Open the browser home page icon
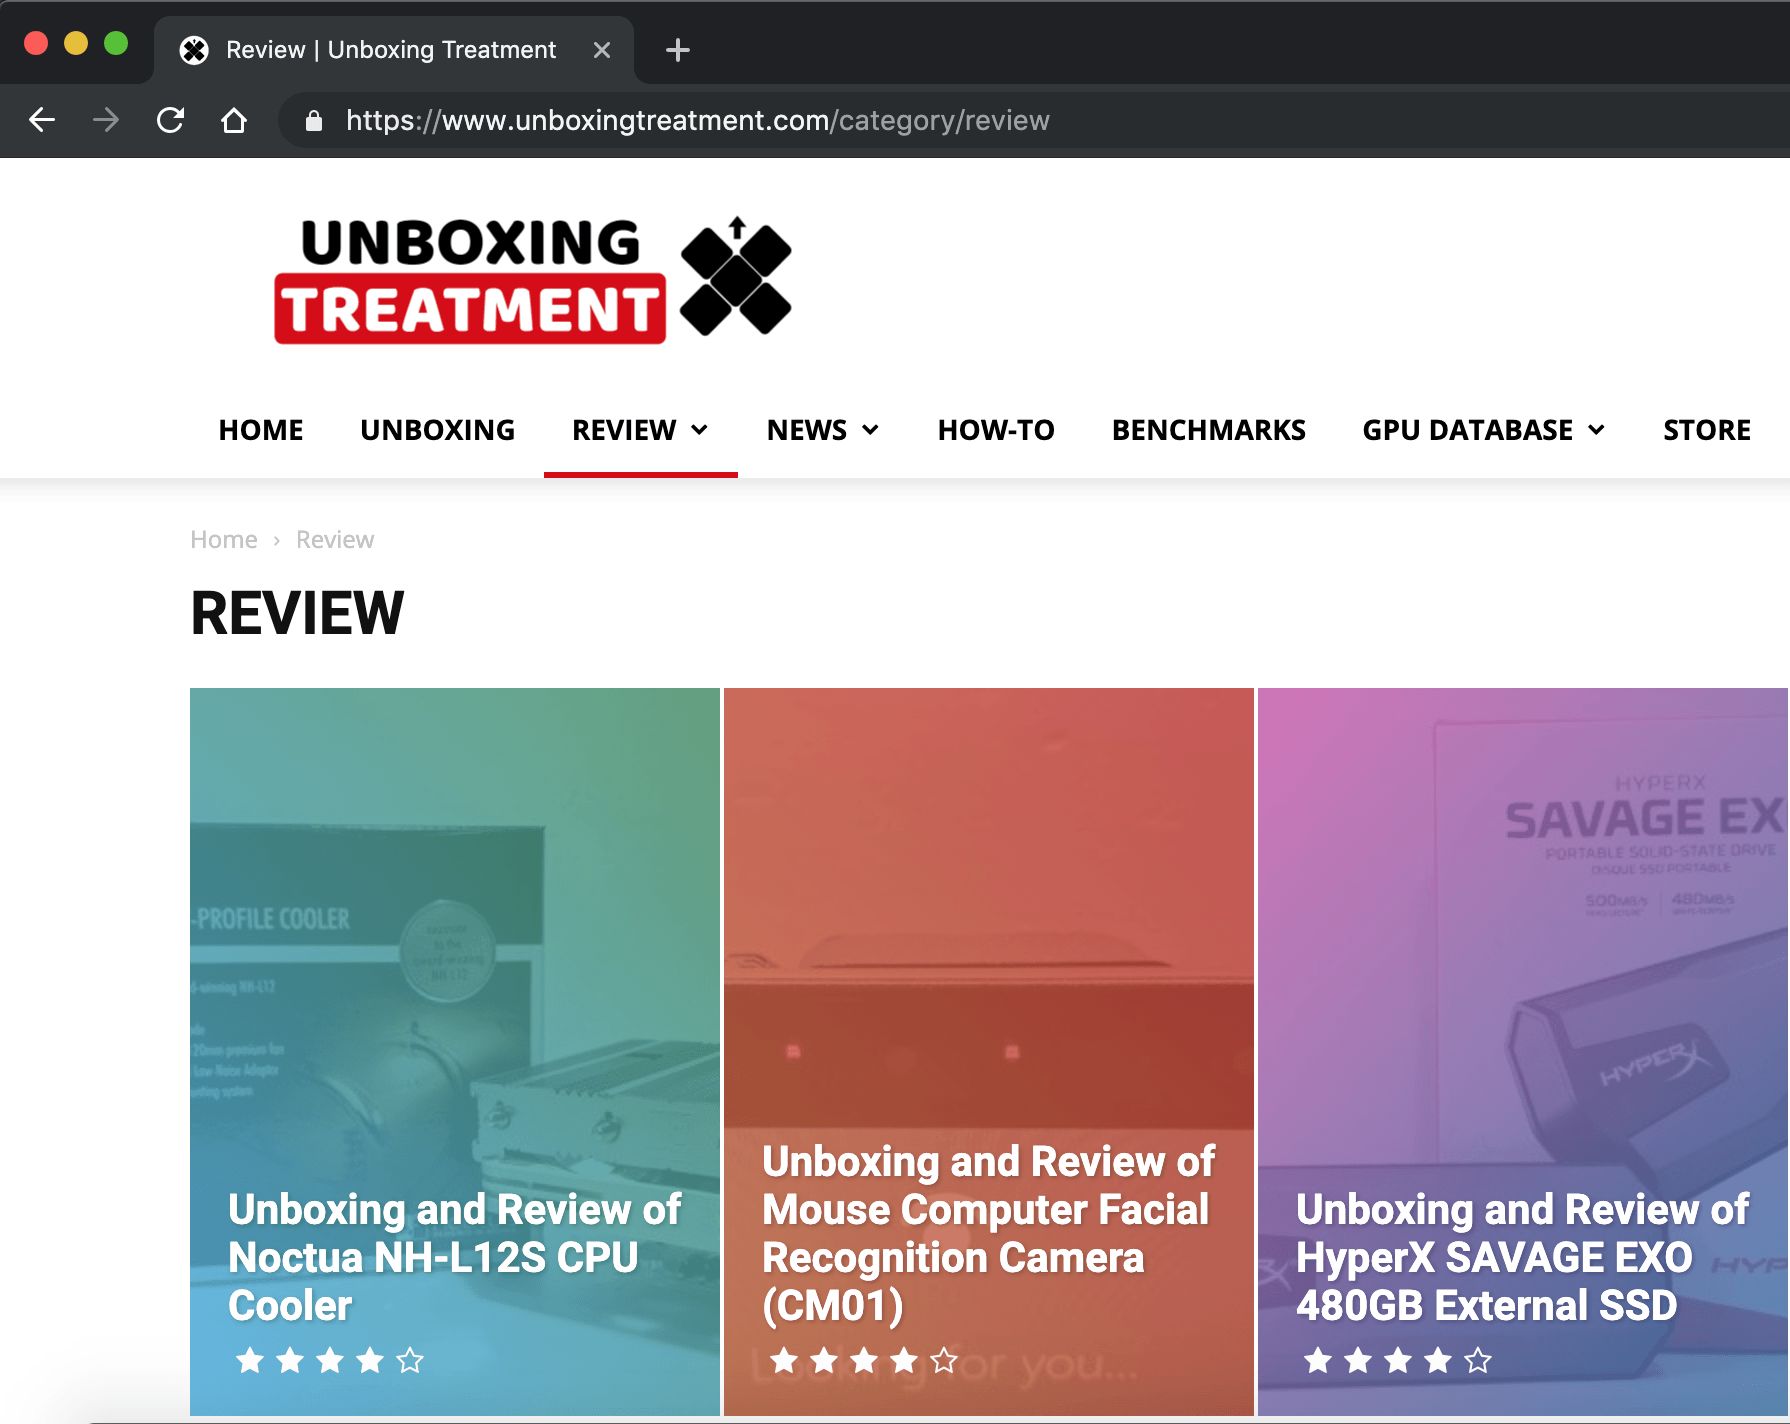The height and width of the screenshot is (1424, 1790). coord(234,120)
